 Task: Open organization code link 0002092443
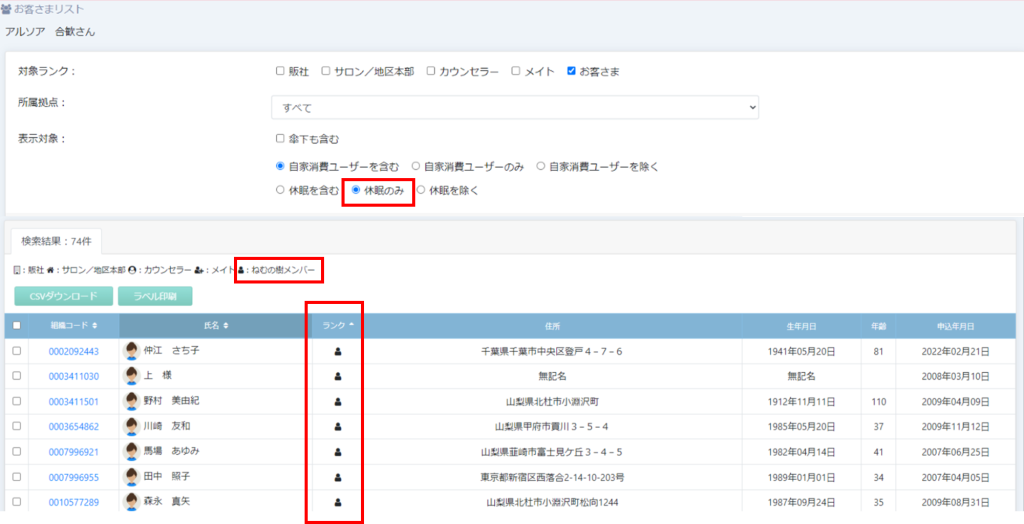click(73, 351)
